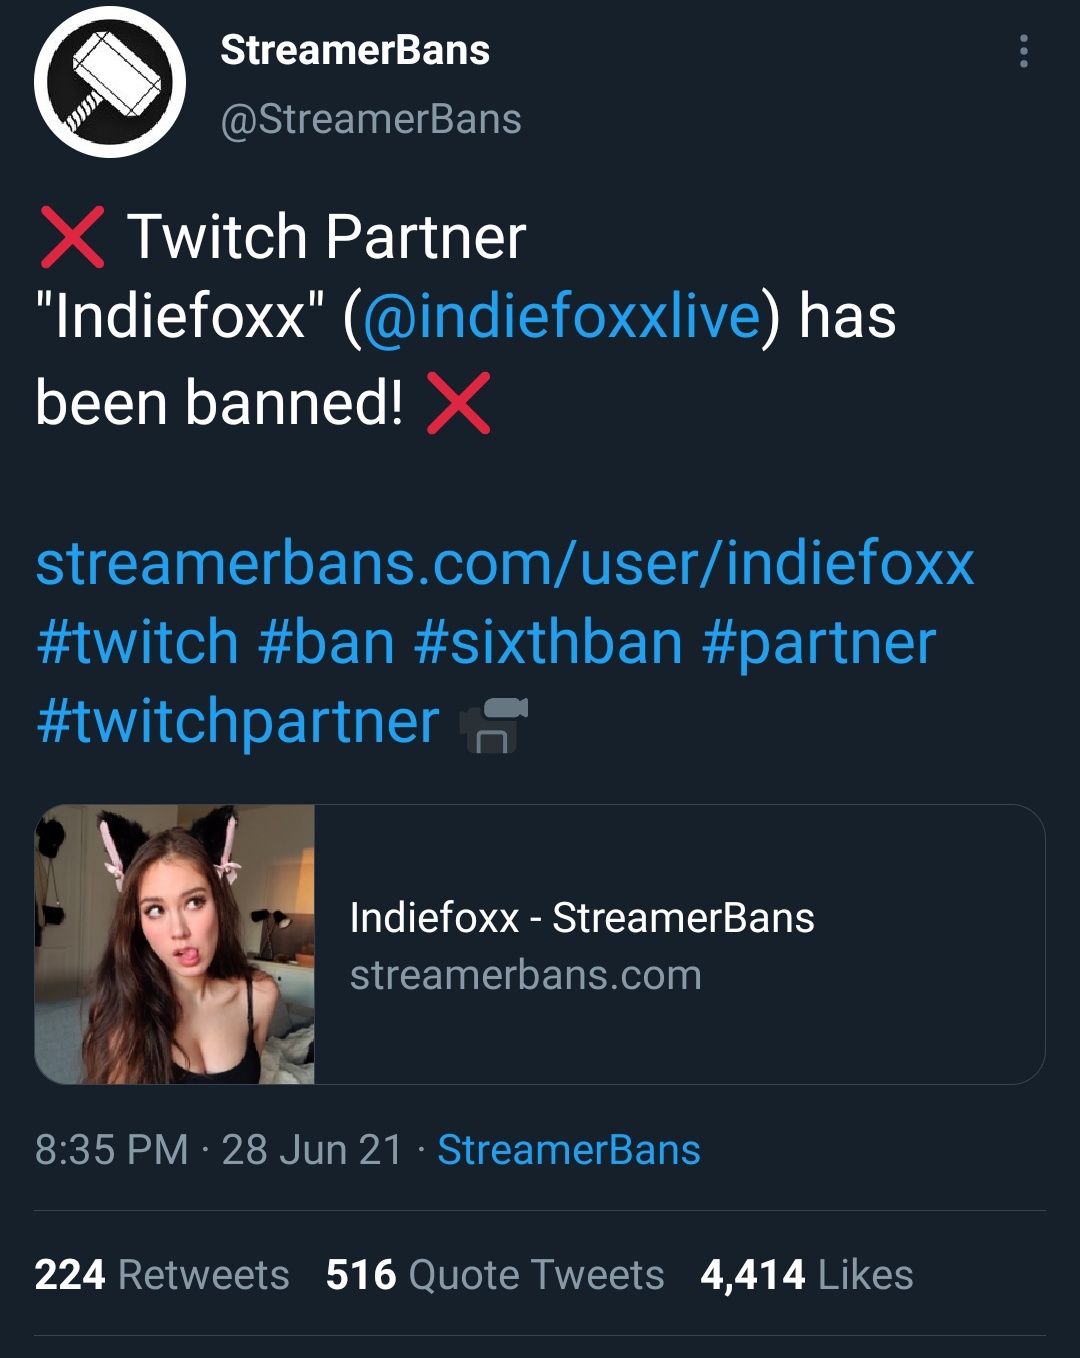Open the link card preview thumbnail
1080x1358 pixels.
pyautogui.click(x=175, y=944)
